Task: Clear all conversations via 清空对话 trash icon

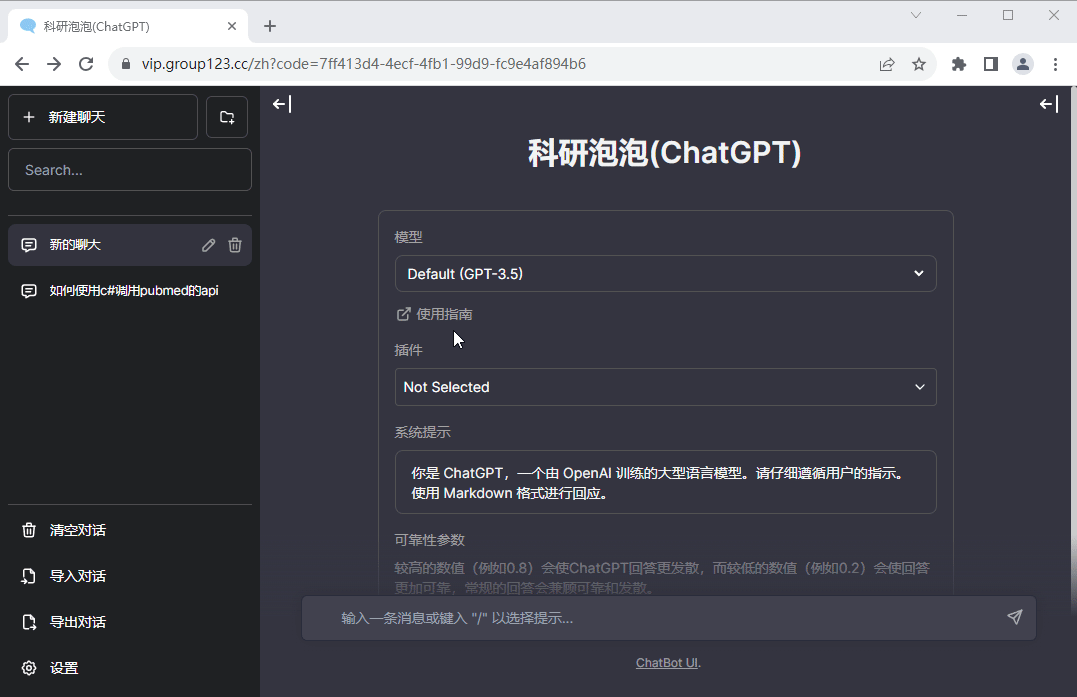Action: pyautogui.click(x=28, y=529)
